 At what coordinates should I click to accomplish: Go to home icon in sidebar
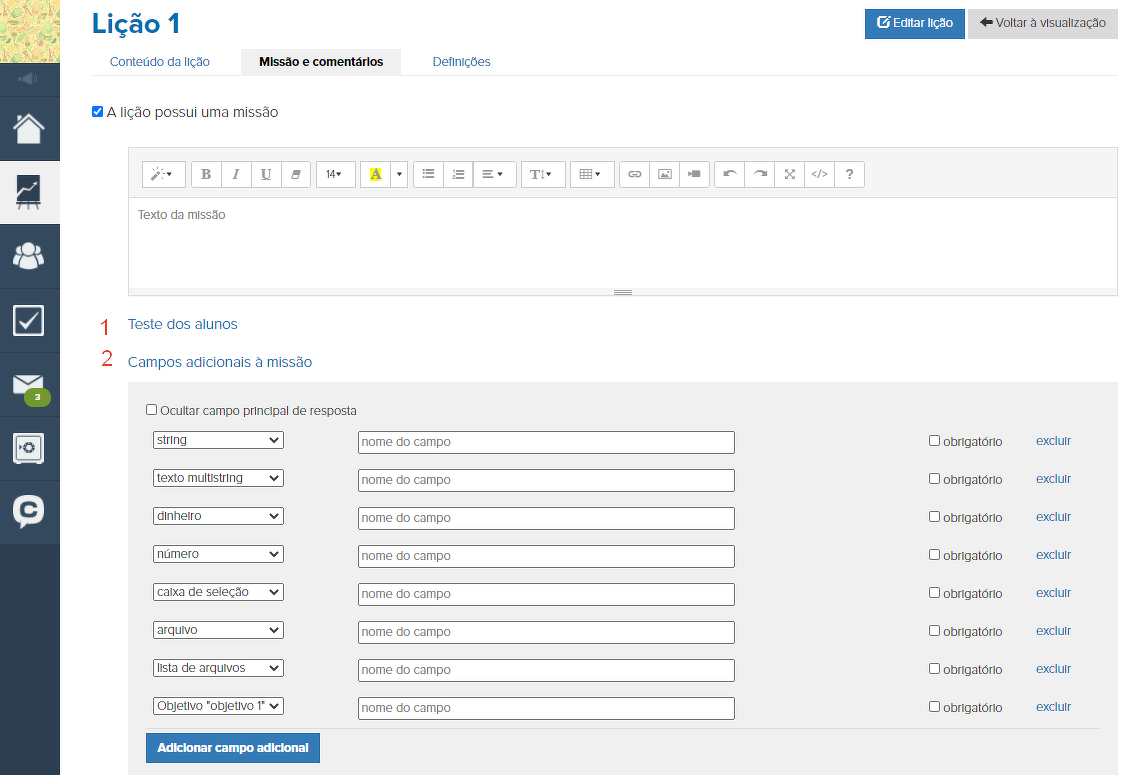point(29,128)
